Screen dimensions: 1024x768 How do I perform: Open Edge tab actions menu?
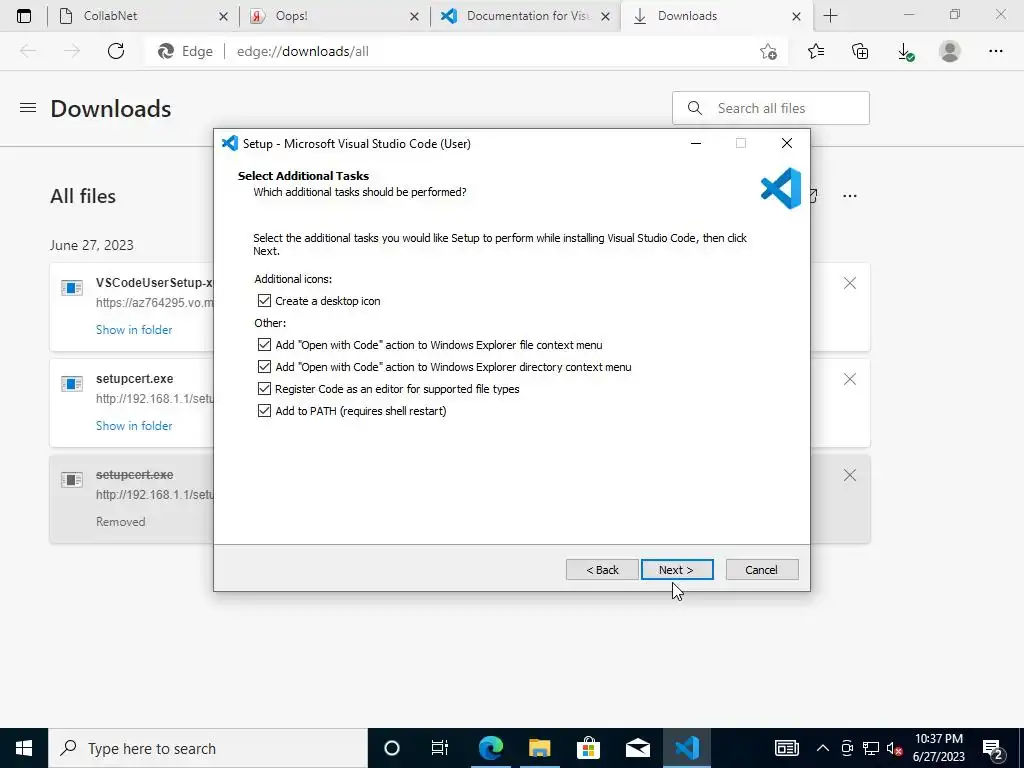(x=24, y=16)
